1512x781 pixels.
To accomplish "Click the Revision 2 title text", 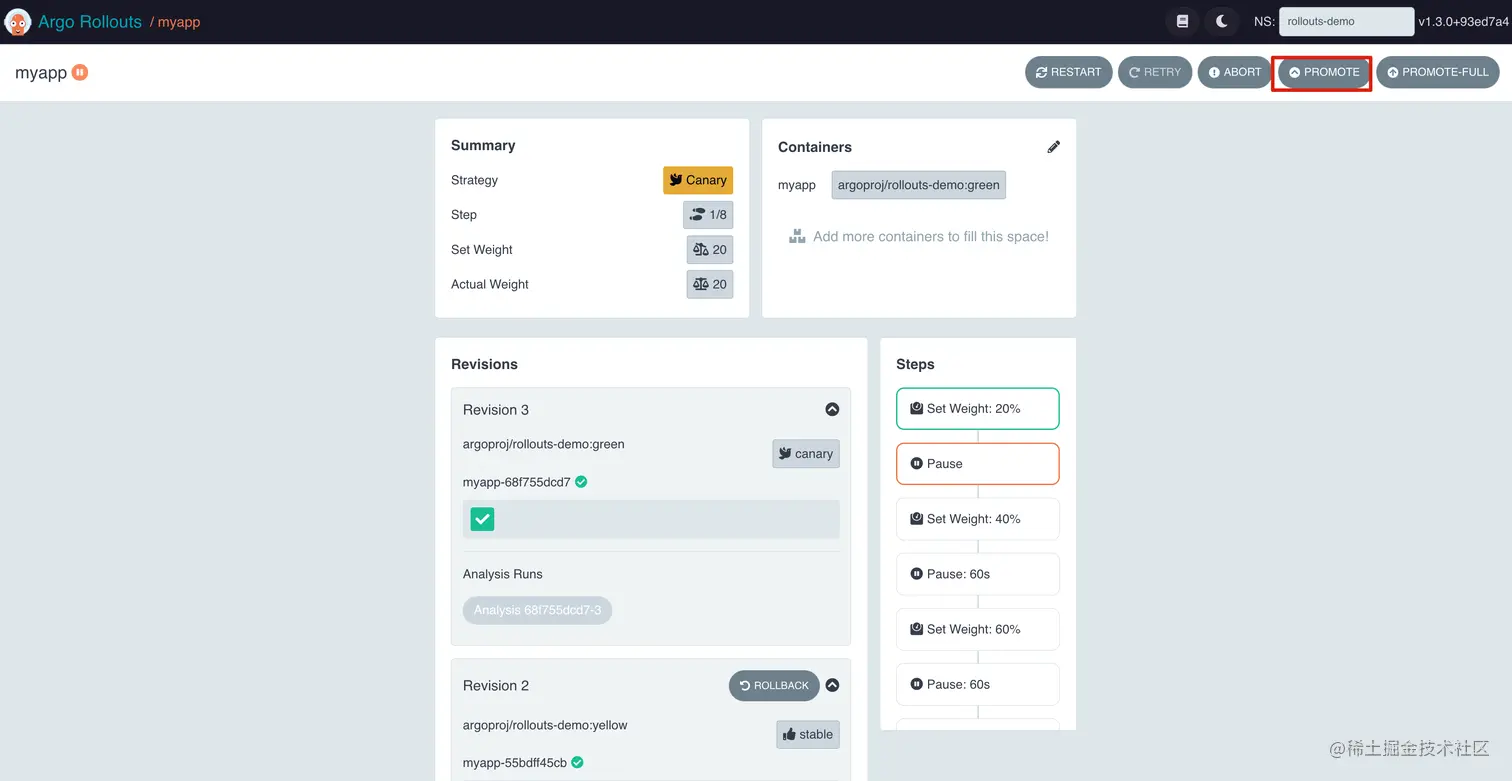I will tap(496, 686).
